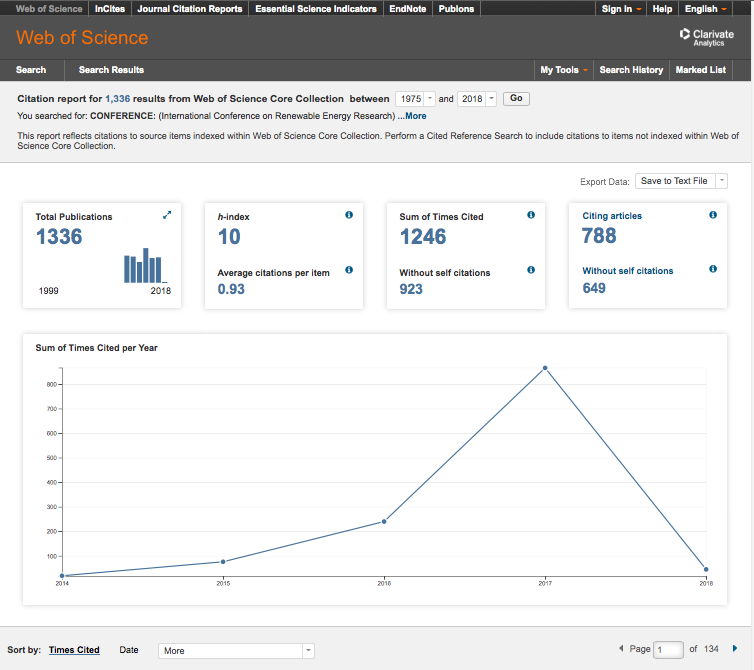Viewport: 754px width, 670px height.
Task: Click the Sum of Times Cited per Year heading
Action: pos(96,348)
